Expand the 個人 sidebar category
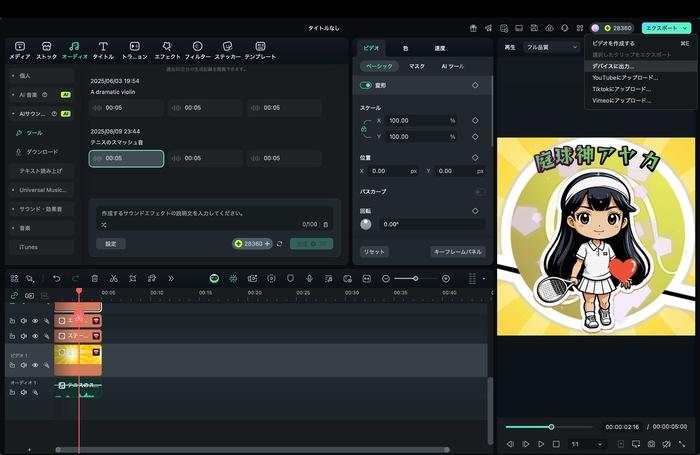The height and width of the screenshot is (455, 700). tap(41, 76)
